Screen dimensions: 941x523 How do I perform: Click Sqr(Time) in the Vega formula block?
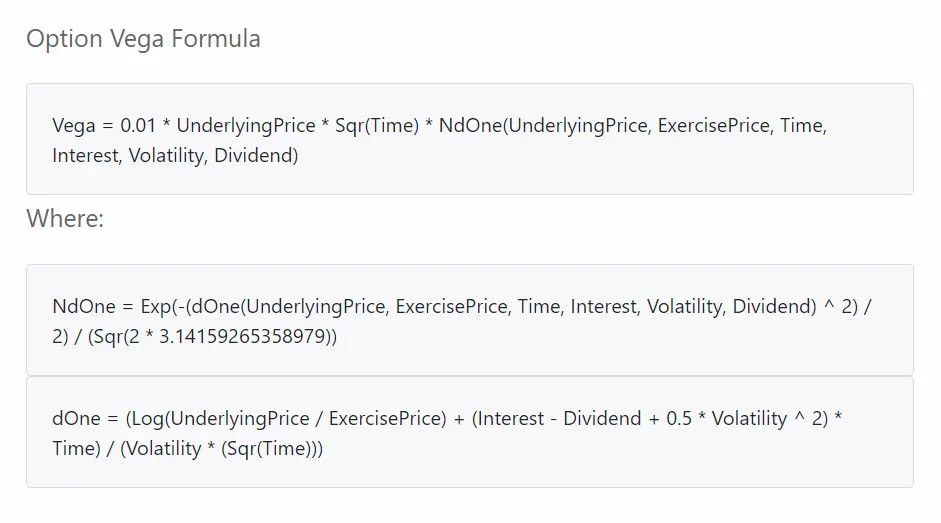pos(377,125)
